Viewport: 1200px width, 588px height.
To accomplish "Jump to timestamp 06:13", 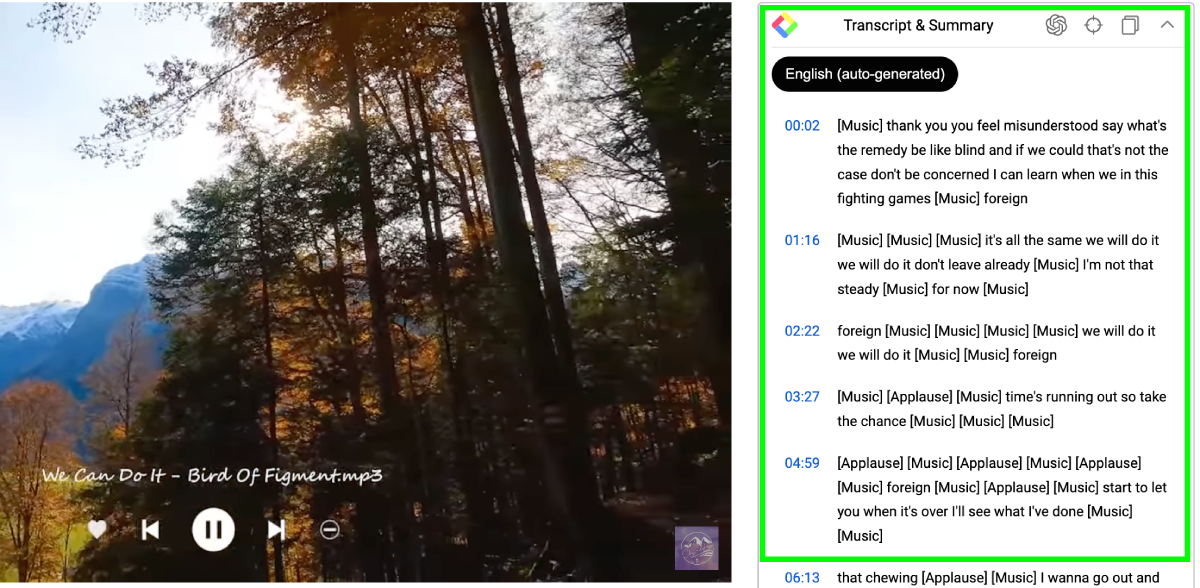I will (802, 577).
